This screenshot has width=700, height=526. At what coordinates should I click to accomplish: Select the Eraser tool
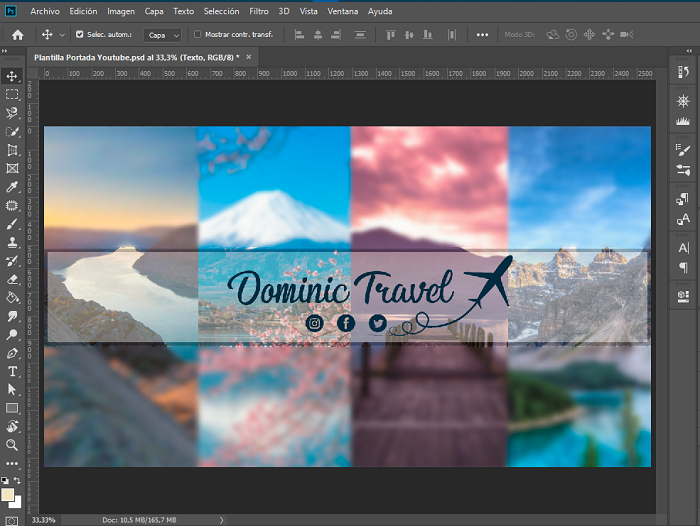[x=12, y=280]
